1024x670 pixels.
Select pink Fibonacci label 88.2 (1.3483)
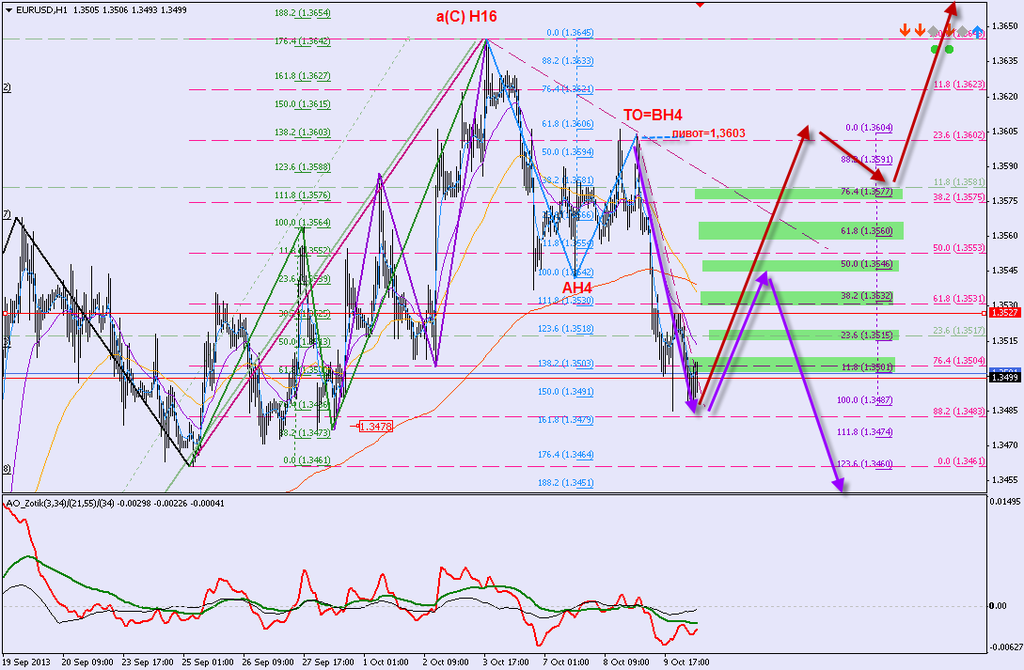959,411
